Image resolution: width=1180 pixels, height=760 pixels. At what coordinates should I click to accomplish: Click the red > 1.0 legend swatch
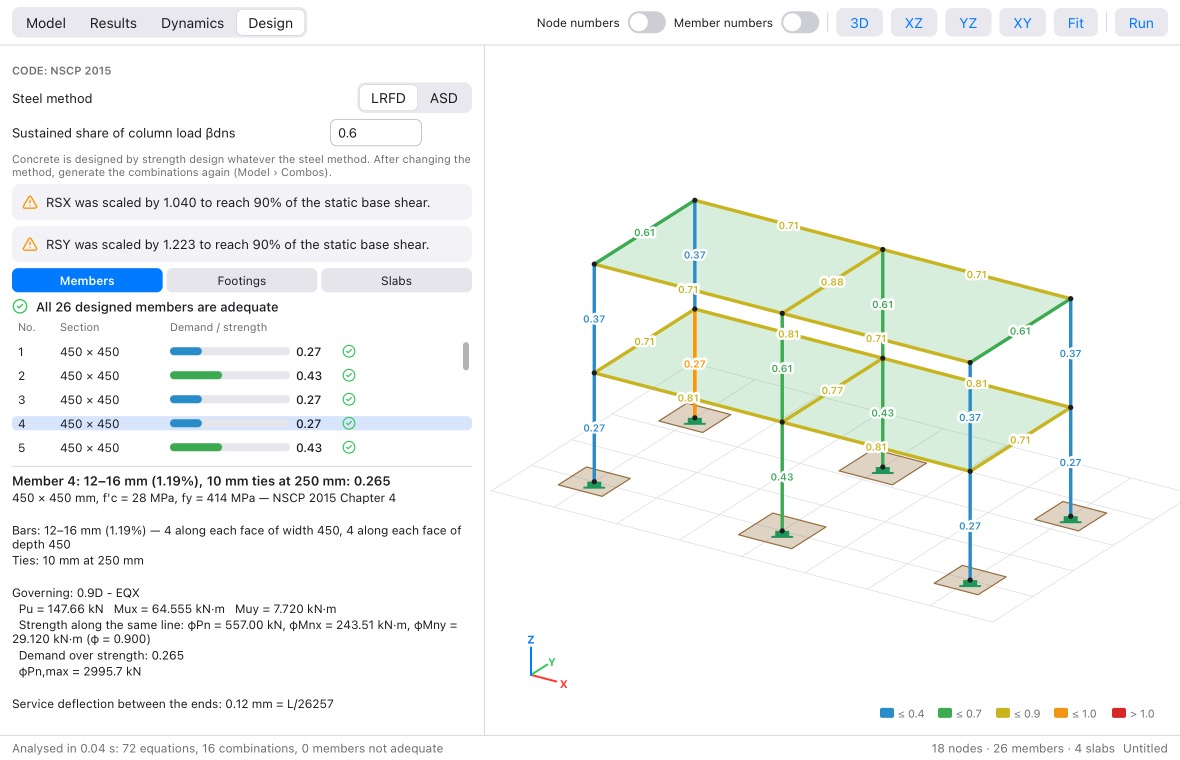(x=1118, y=713)
